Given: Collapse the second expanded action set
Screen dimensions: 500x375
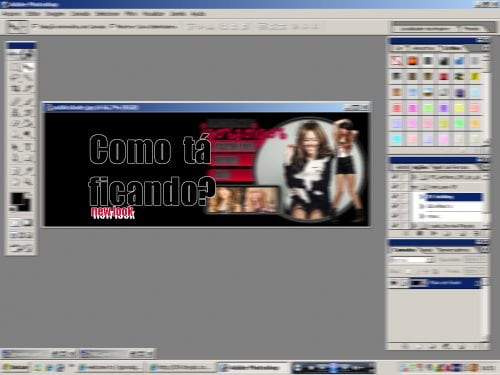Looking at the screenshot, I should (413, 187).
